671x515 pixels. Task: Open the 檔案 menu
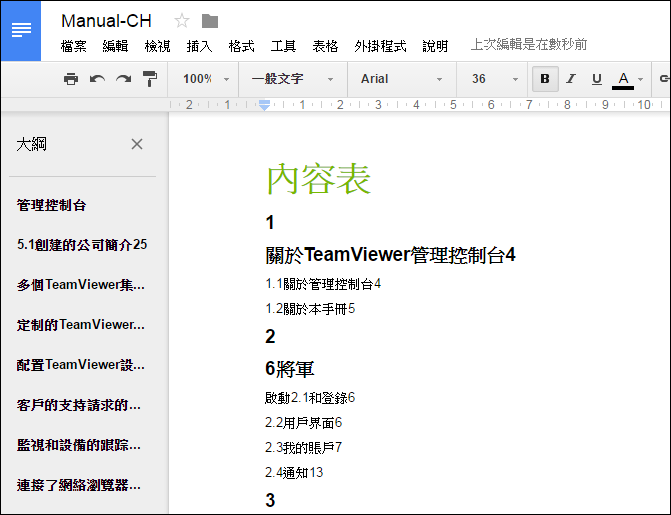coord(74,45)
